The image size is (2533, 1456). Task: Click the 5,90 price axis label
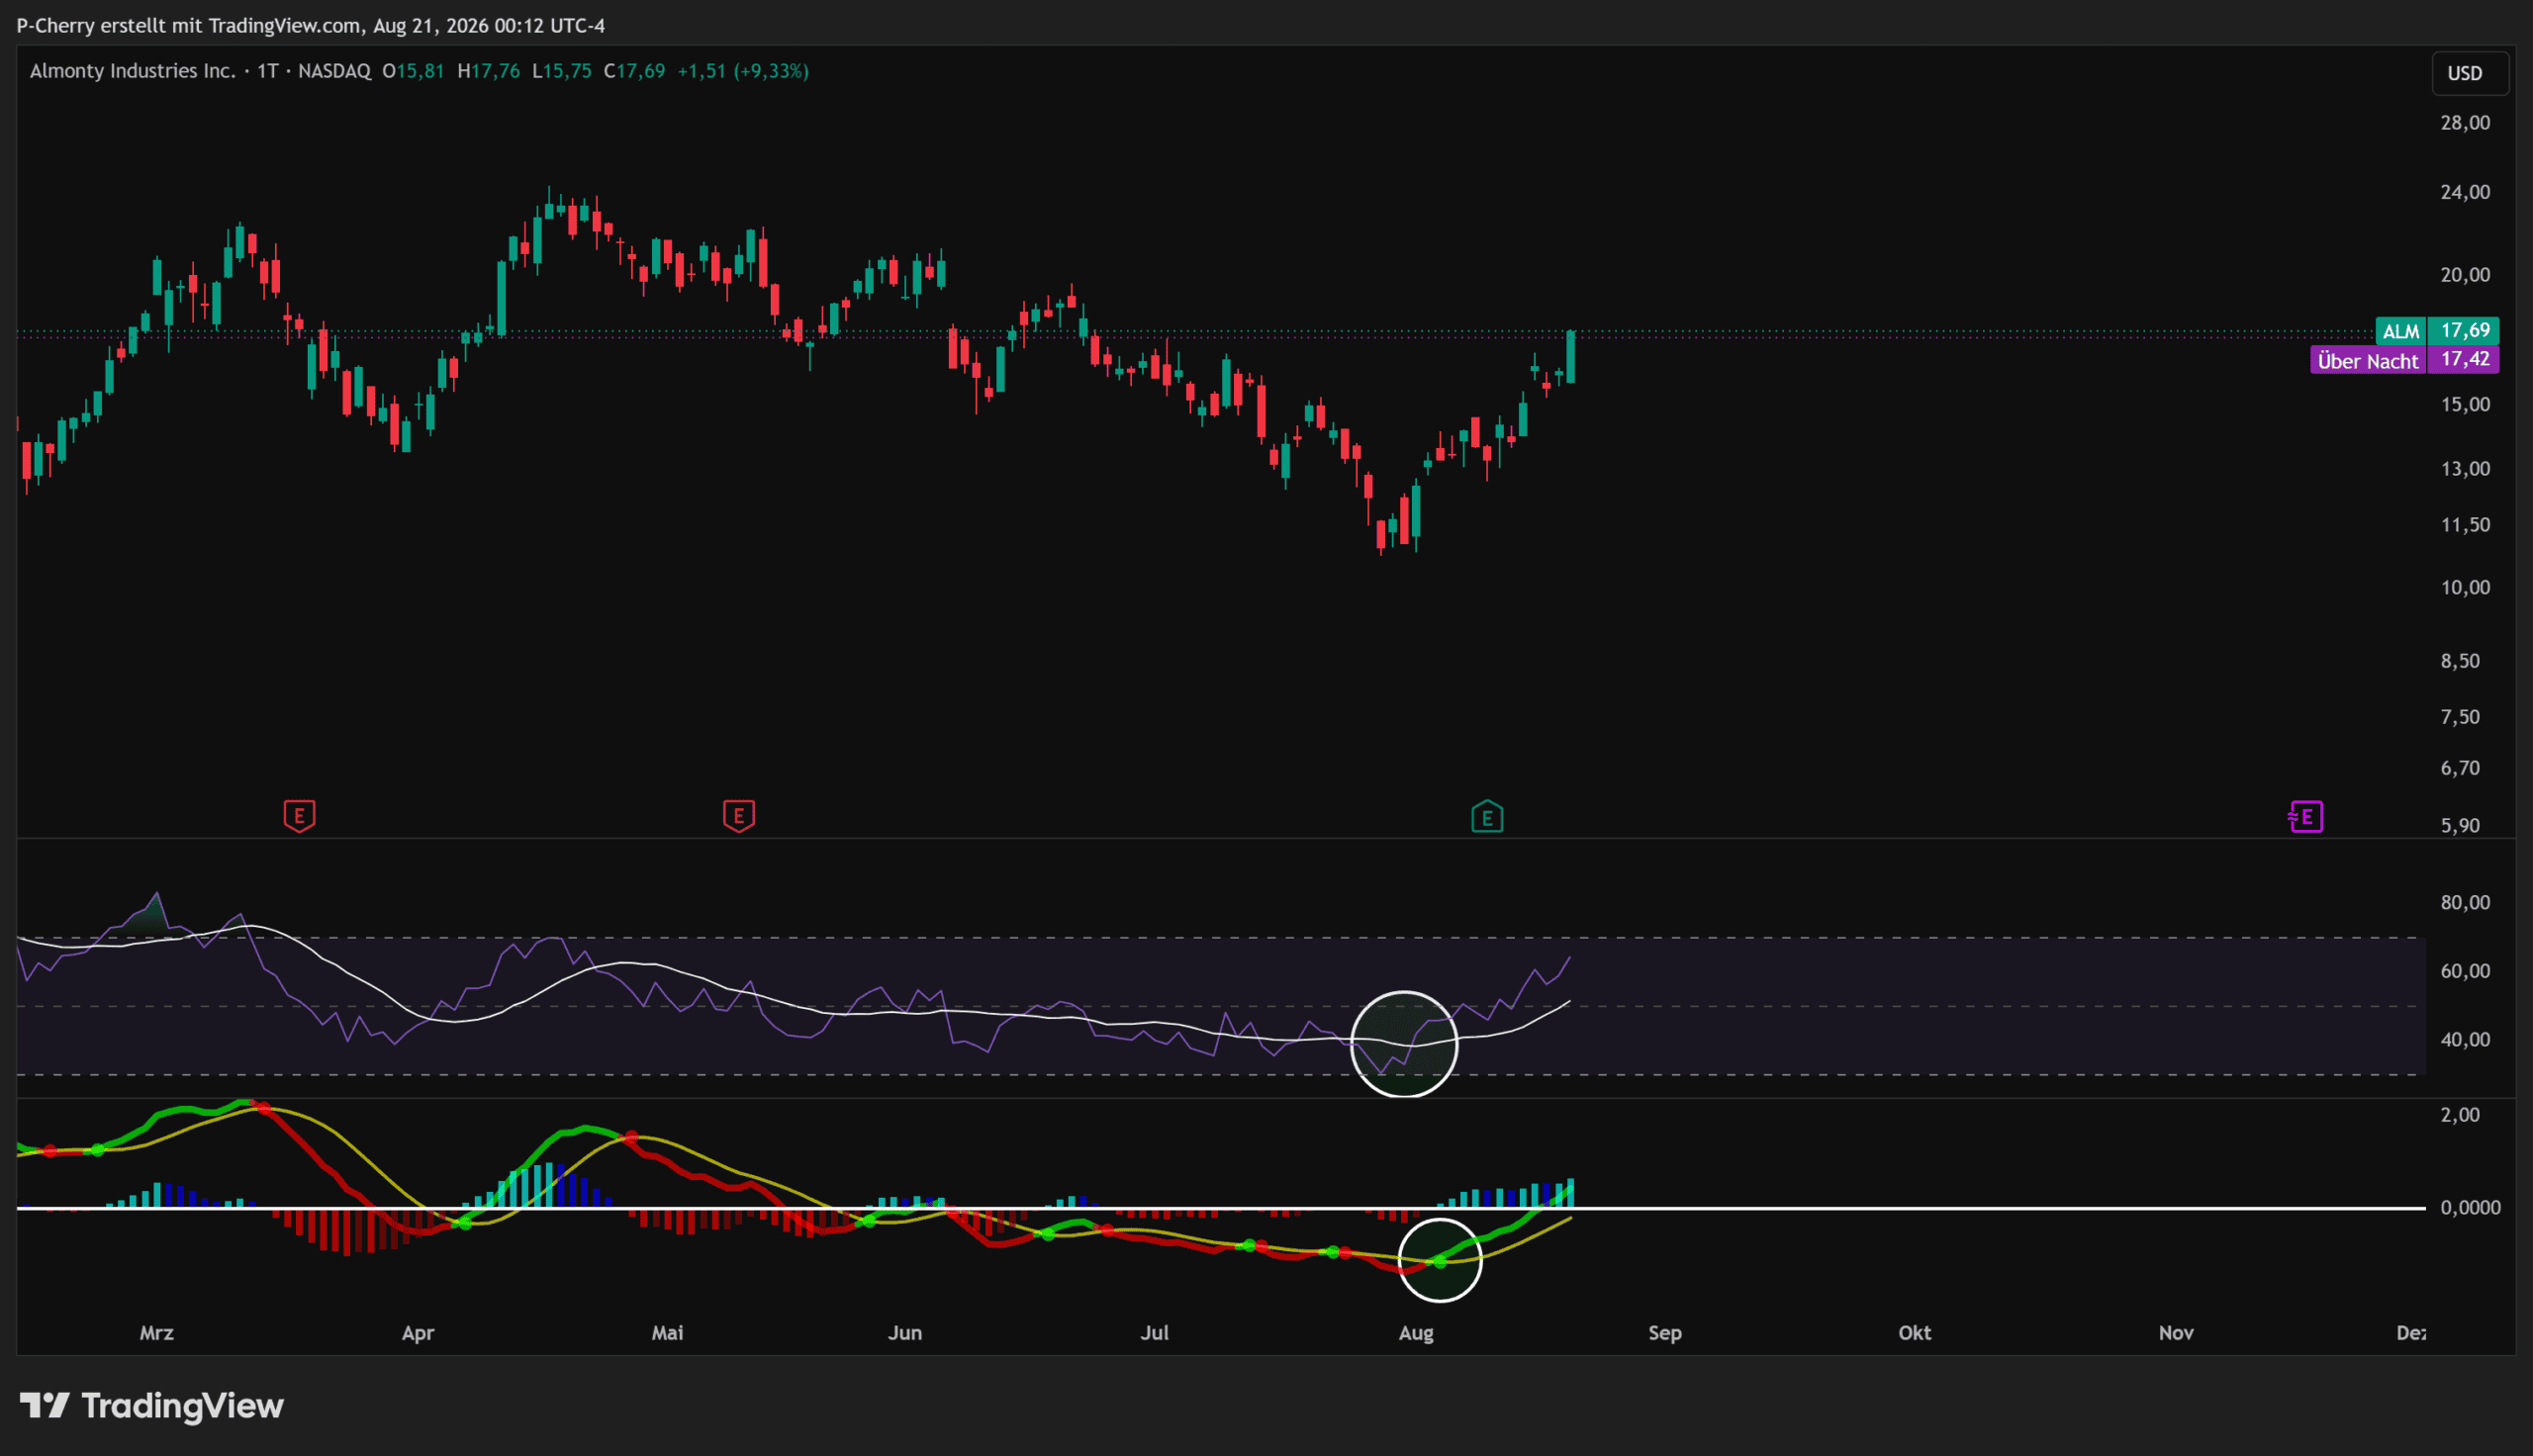coord(2460,826)
